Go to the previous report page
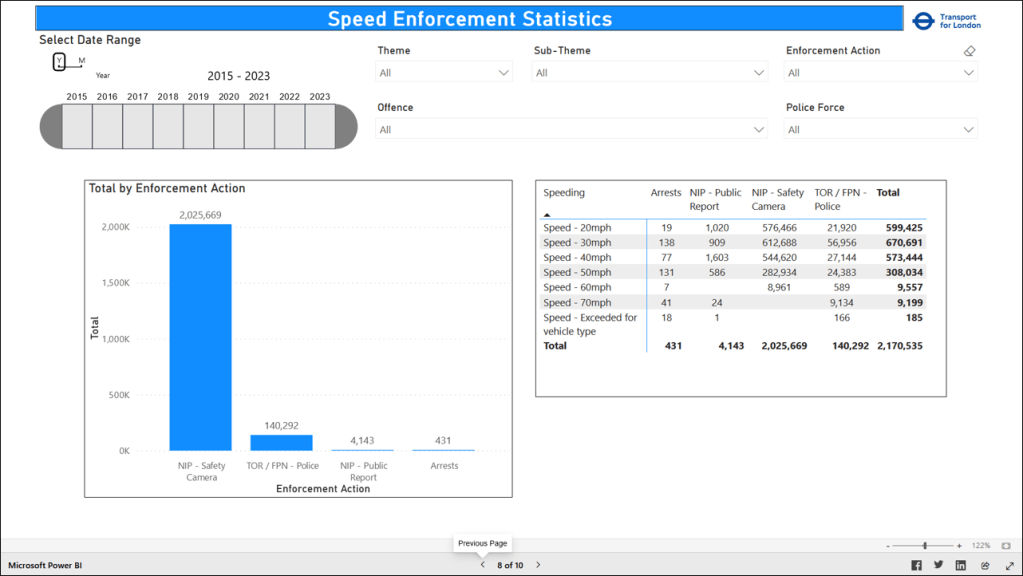This screenshot has width=1023, height=576. point(482,565)
